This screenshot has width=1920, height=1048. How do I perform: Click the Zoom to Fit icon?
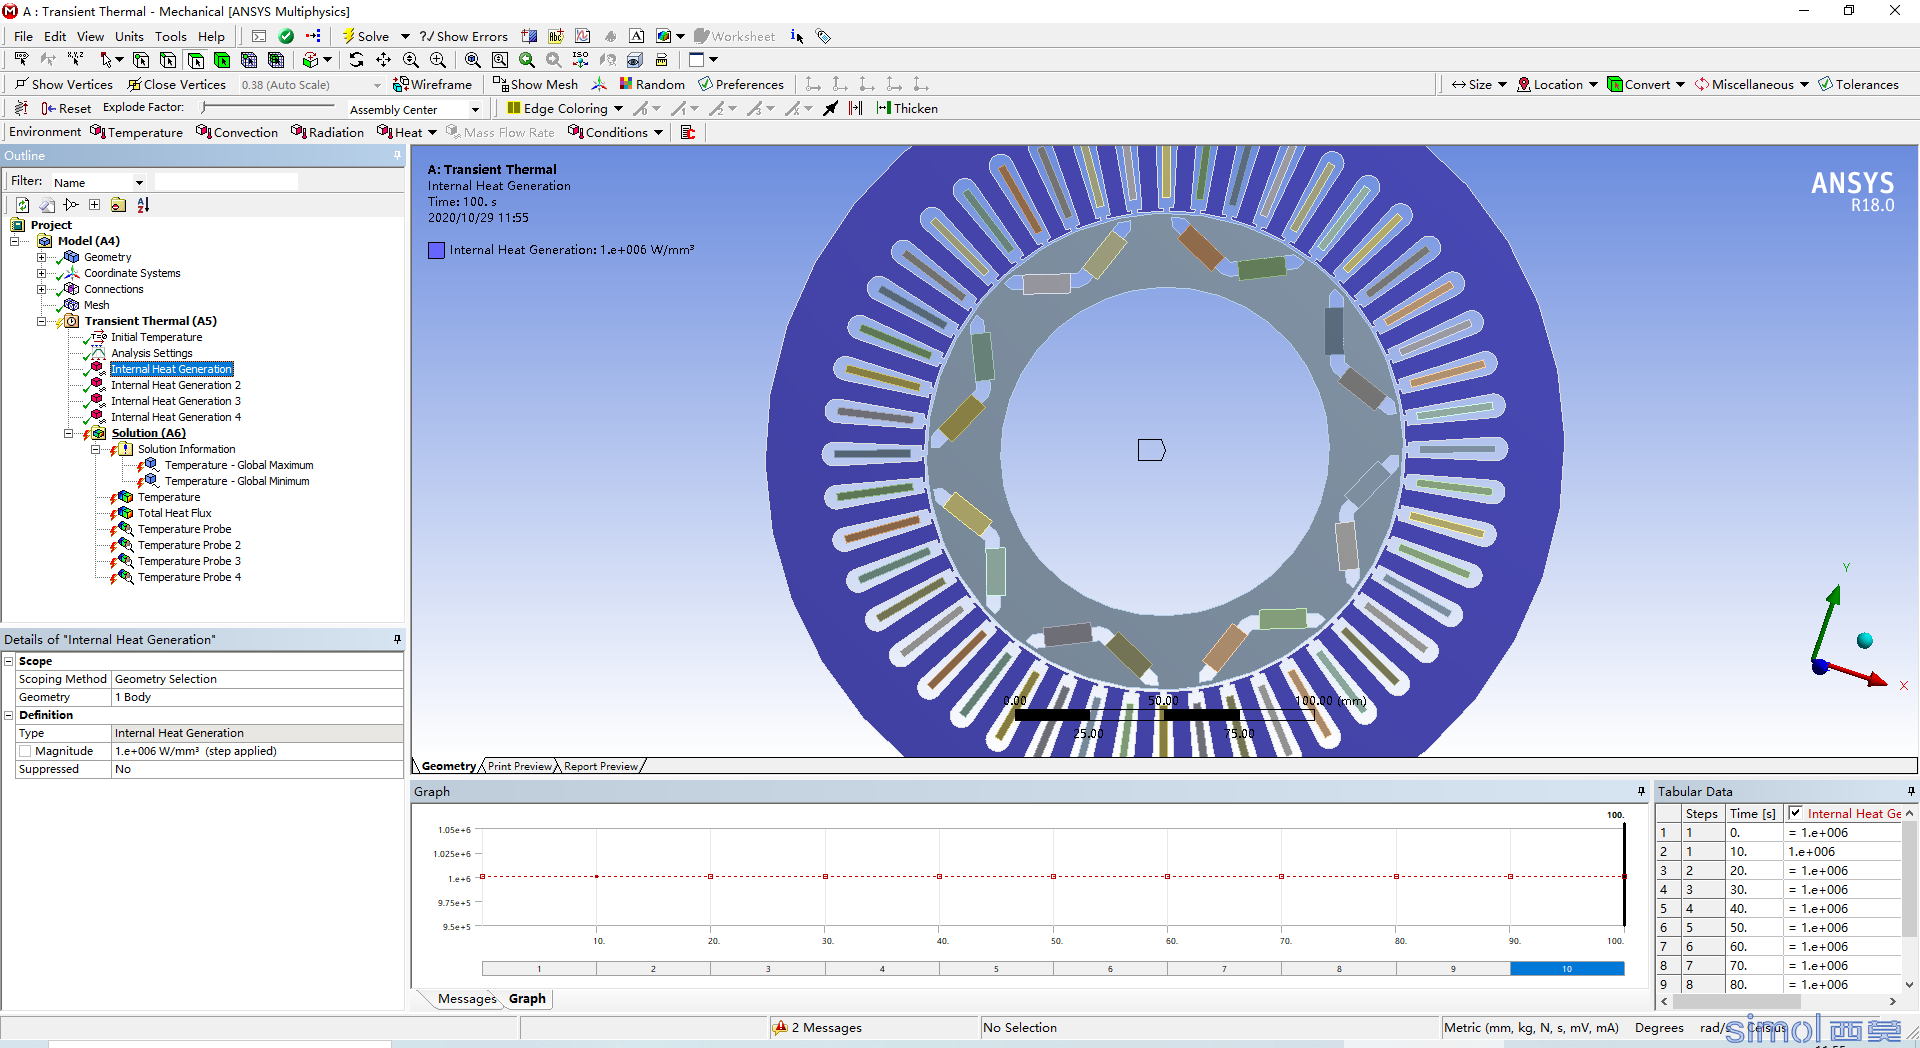point(472,60)
